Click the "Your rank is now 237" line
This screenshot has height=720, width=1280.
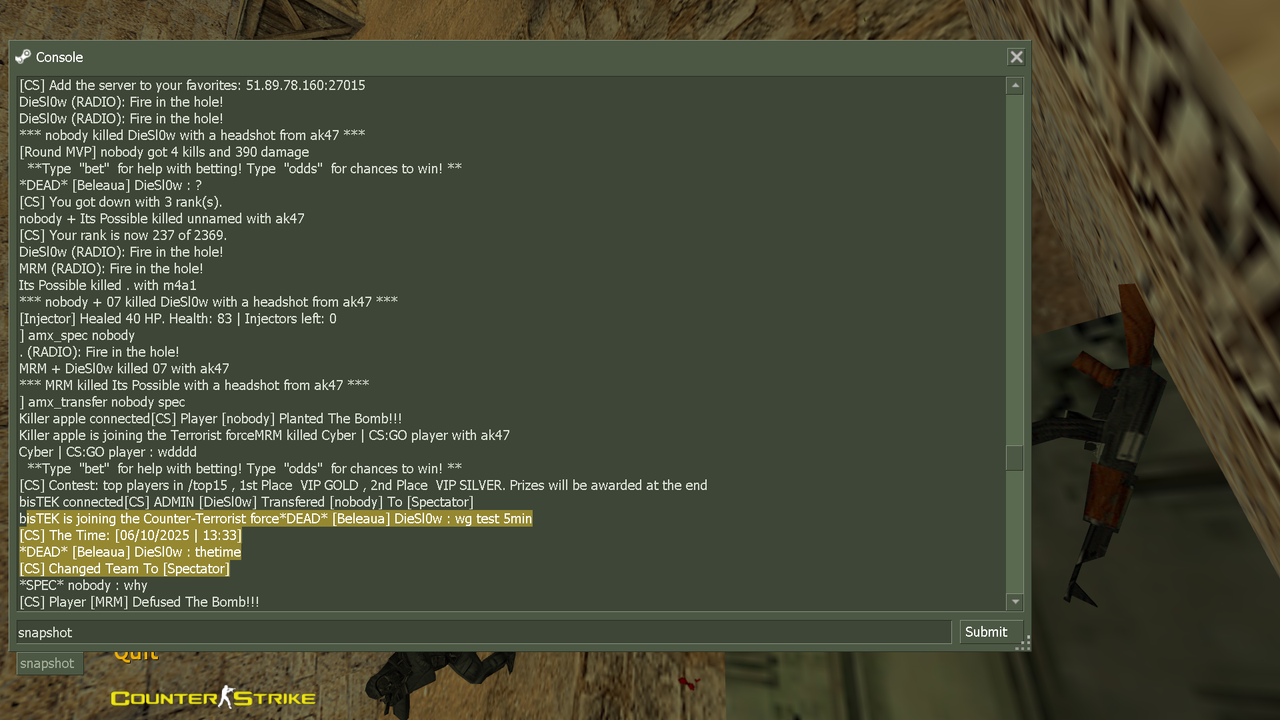coord(123,235)
